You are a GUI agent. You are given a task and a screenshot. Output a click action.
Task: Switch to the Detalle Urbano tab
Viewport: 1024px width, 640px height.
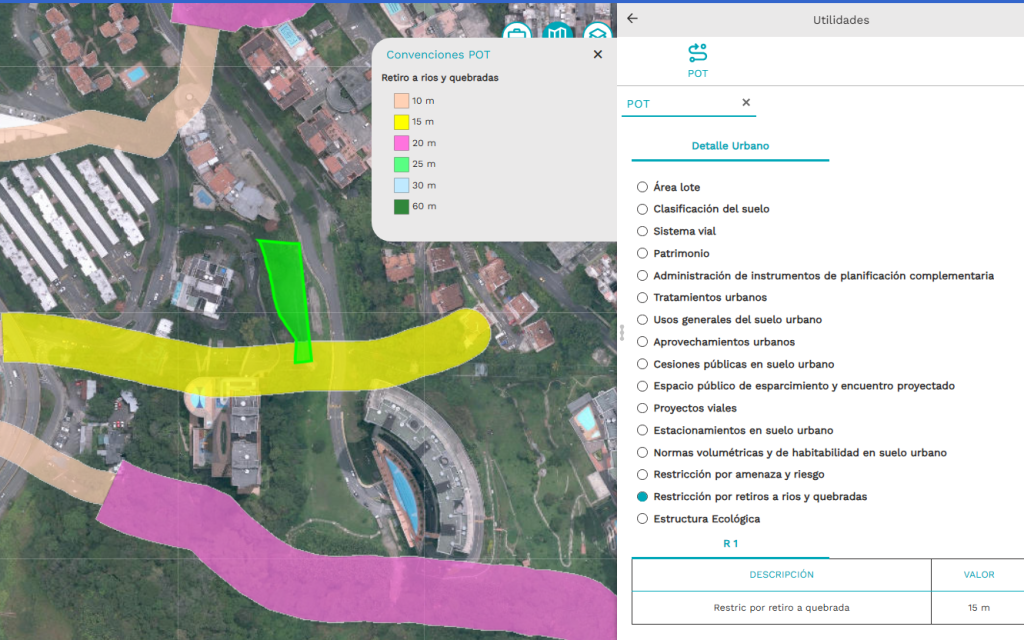730,146
